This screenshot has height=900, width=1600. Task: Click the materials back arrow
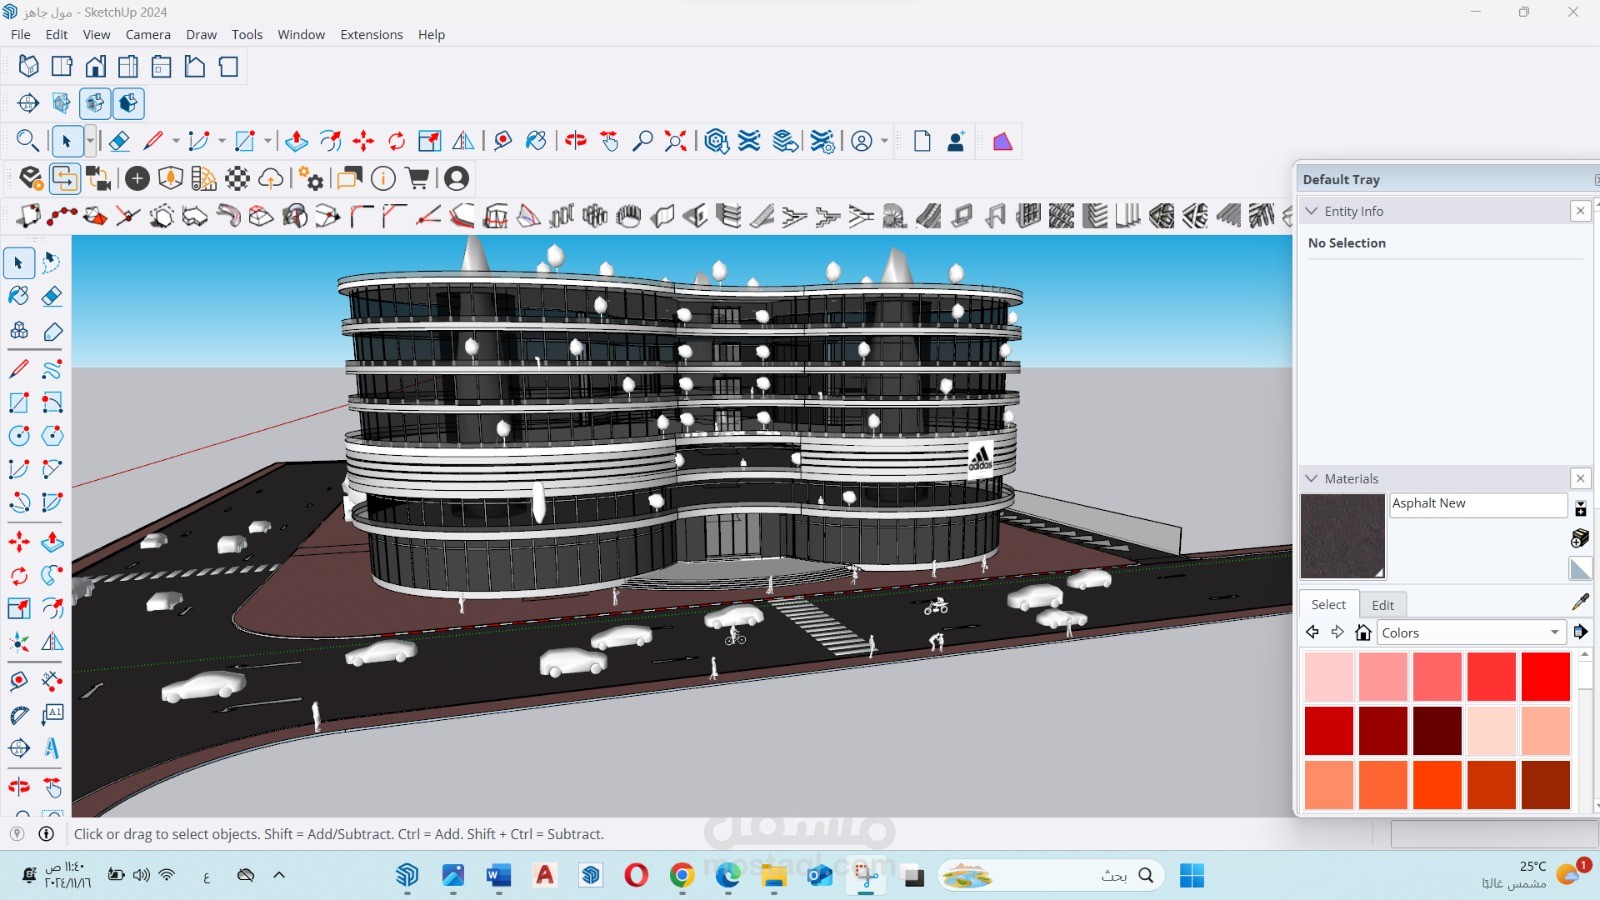pyautogui.click(x=1313, y=632)
